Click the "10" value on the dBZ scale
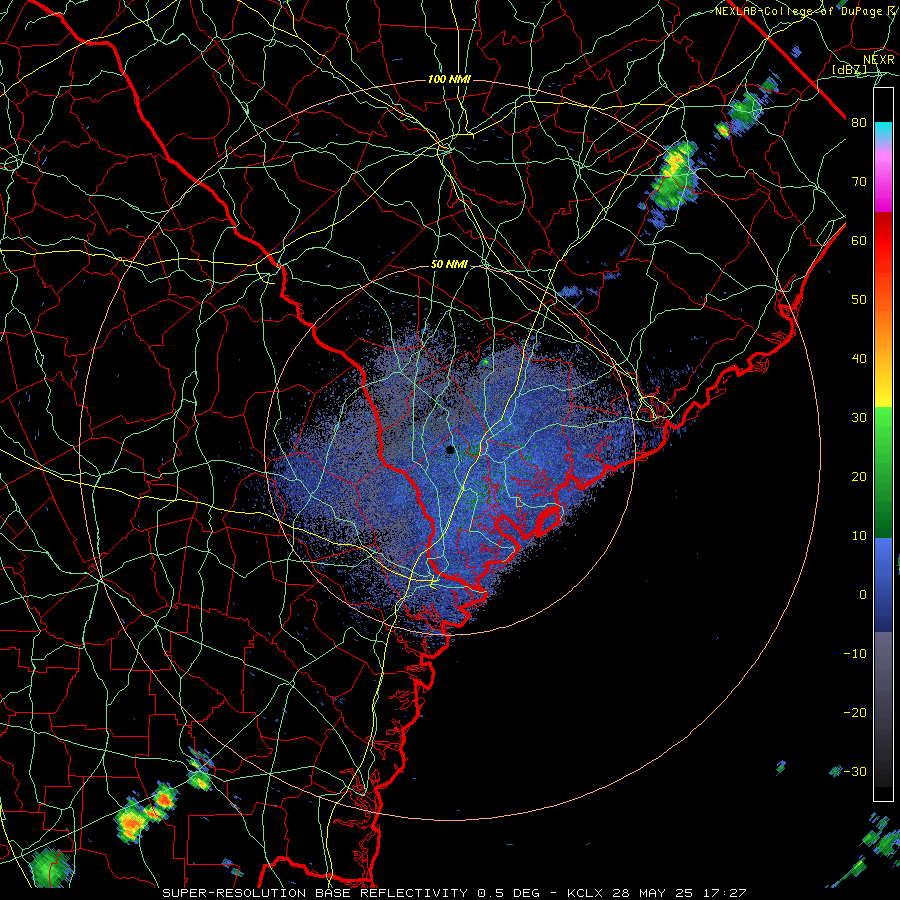 (x=859, y=536)
